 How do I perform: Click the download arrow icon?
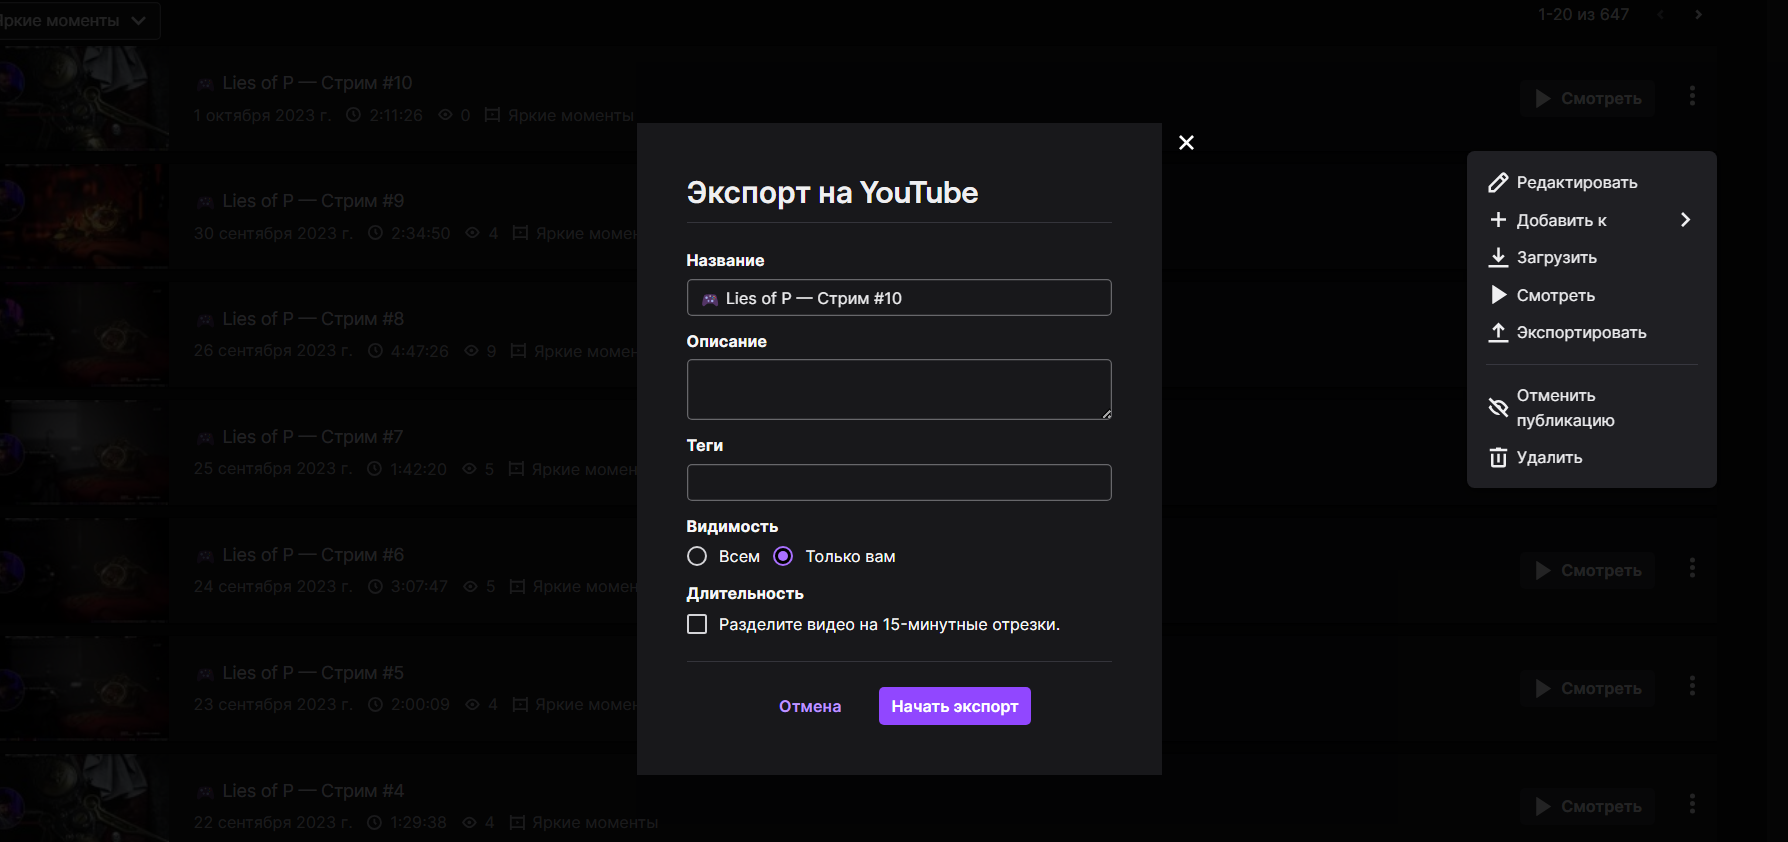(1498, 257)
